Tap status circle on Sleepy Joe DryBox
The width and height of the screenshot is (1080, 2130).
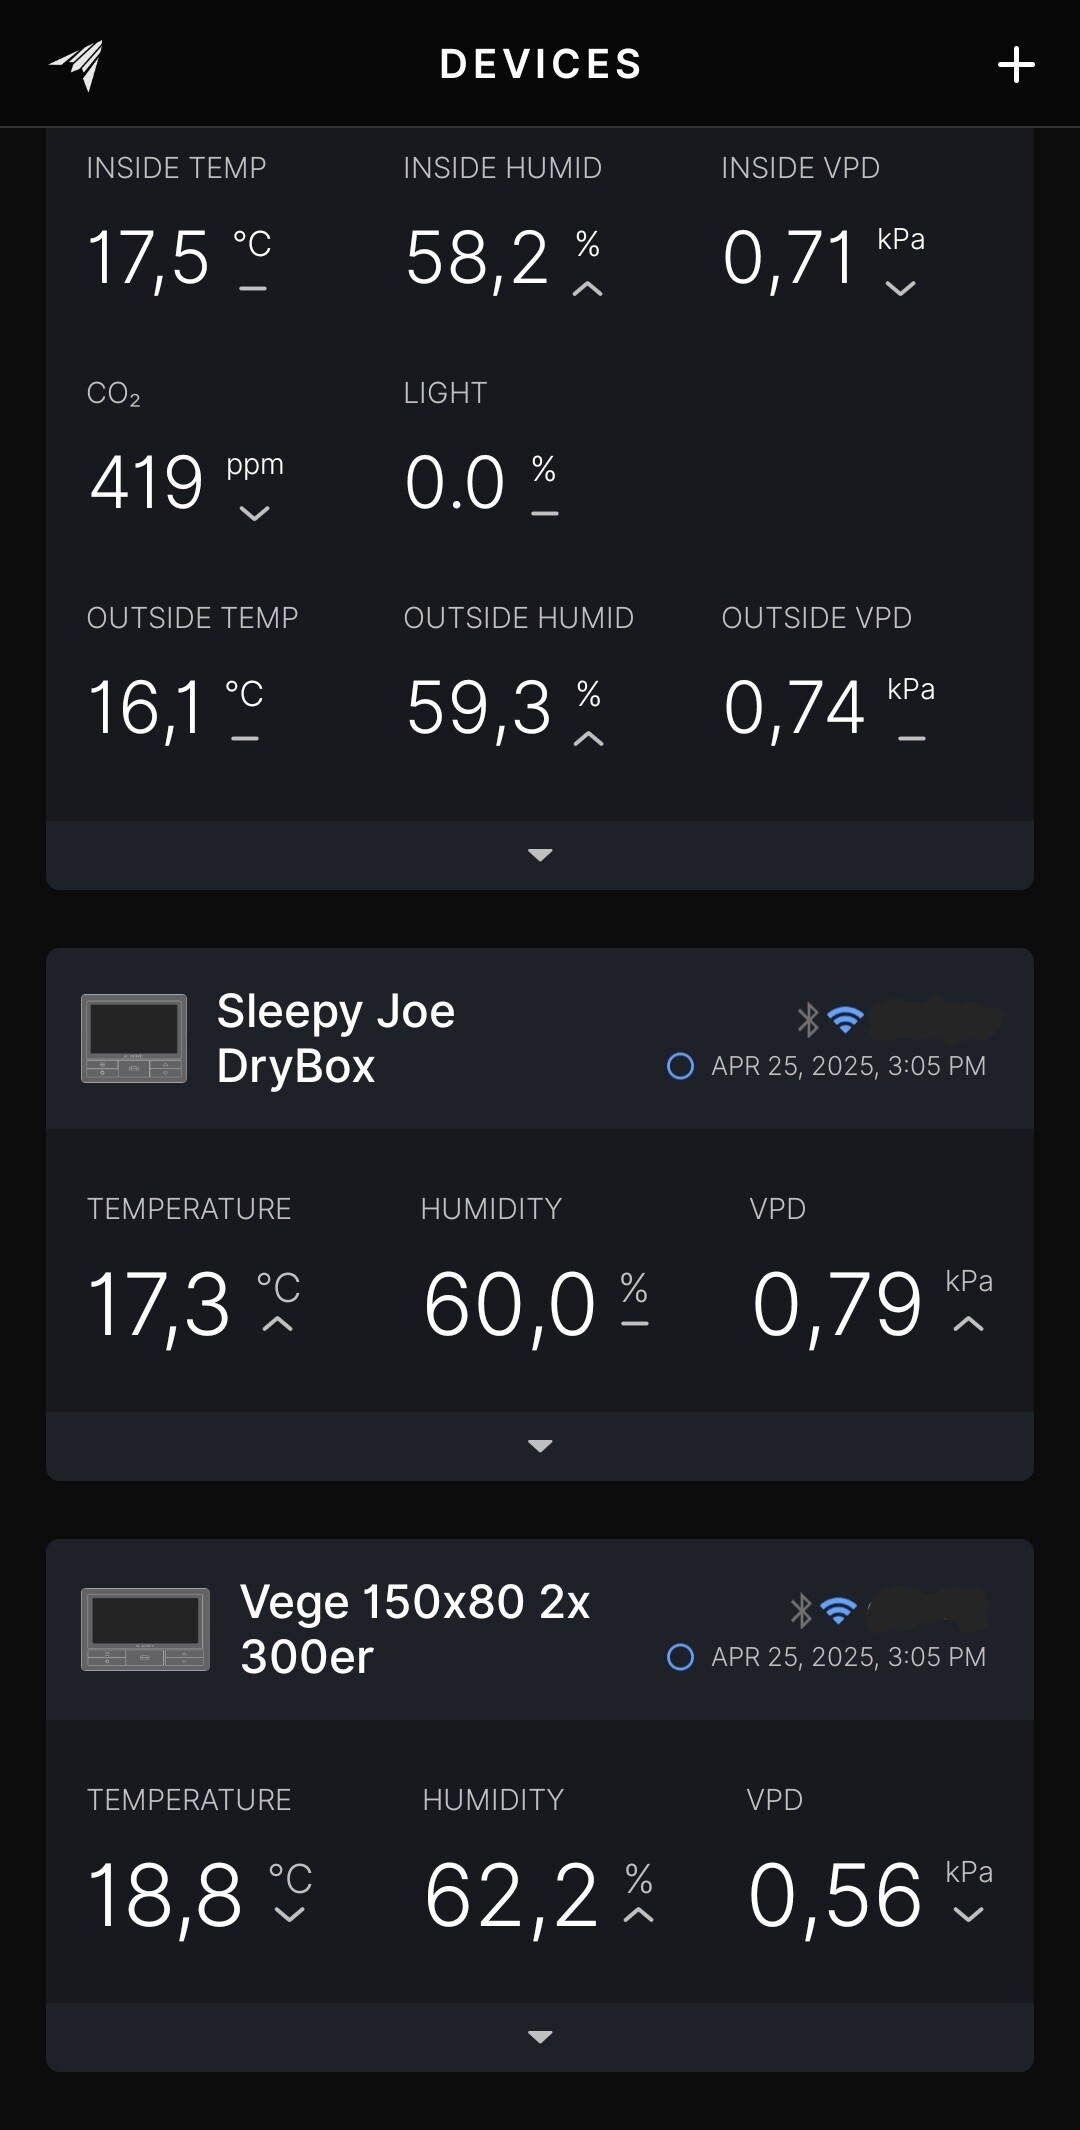(680, 1066)
